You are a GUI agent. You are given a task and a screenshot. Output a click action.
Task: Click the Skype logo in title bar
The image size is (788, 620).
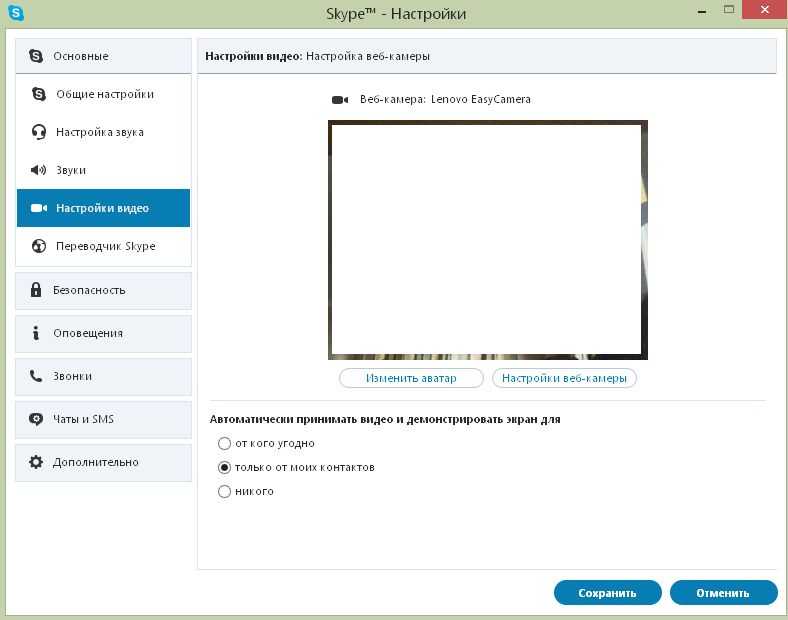click(x=16, y=13)
